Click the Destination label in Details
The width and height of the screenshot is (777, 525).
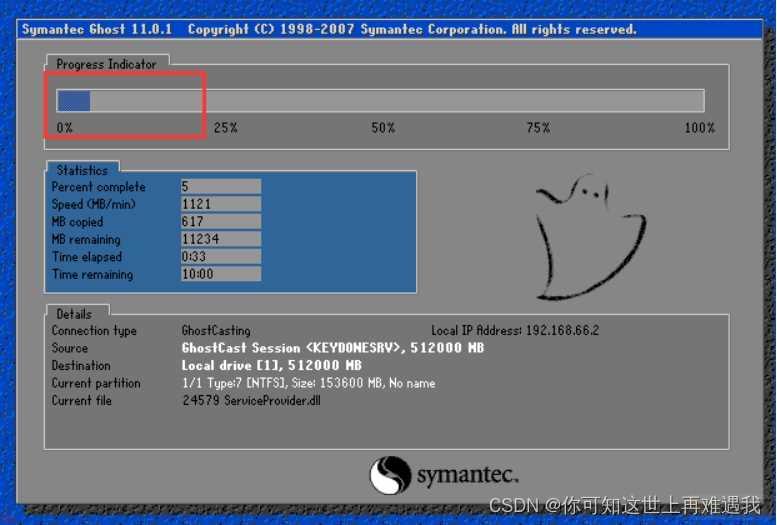(x=81, y=365)
